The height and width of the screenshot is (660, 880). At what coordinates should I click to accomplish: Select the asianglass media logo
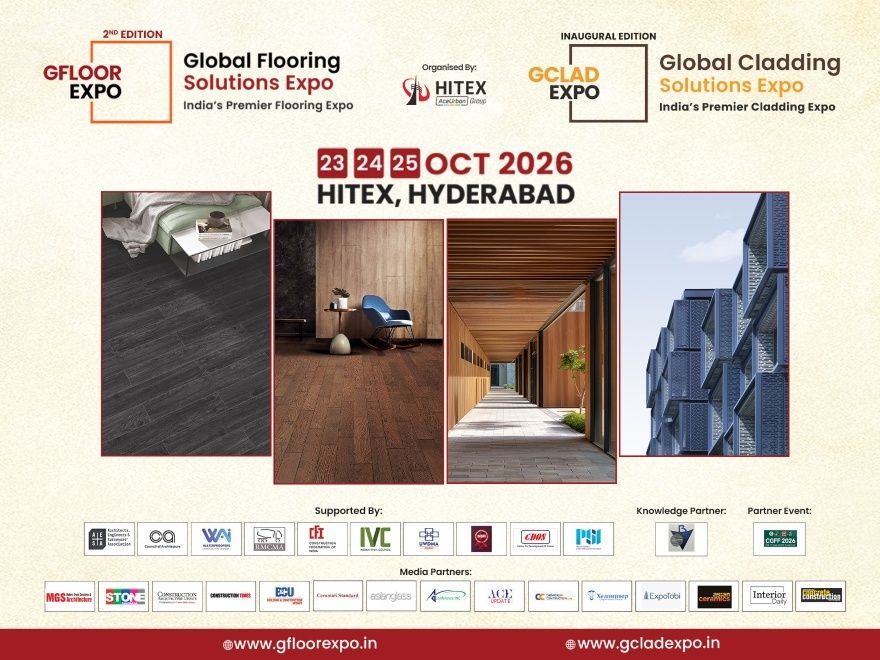tap(391, 596)
